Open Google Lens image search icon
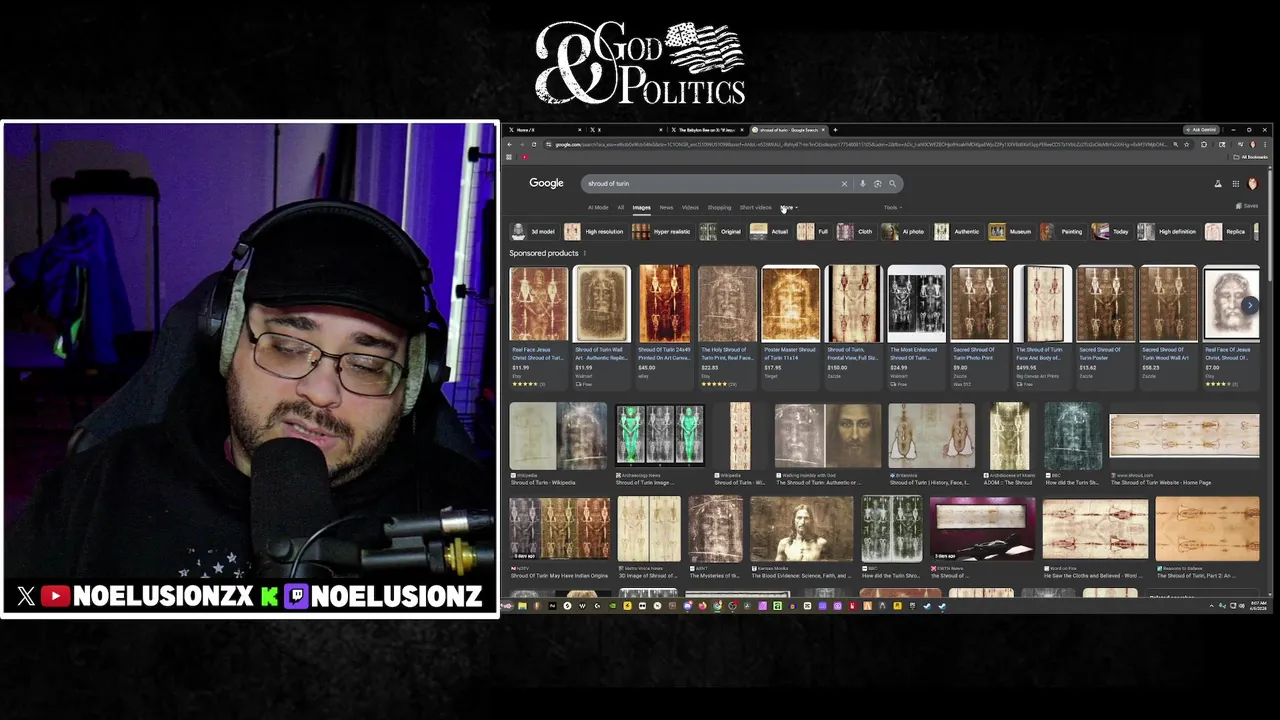Viewport: 1280px width, 720px height. pos(878,184)
